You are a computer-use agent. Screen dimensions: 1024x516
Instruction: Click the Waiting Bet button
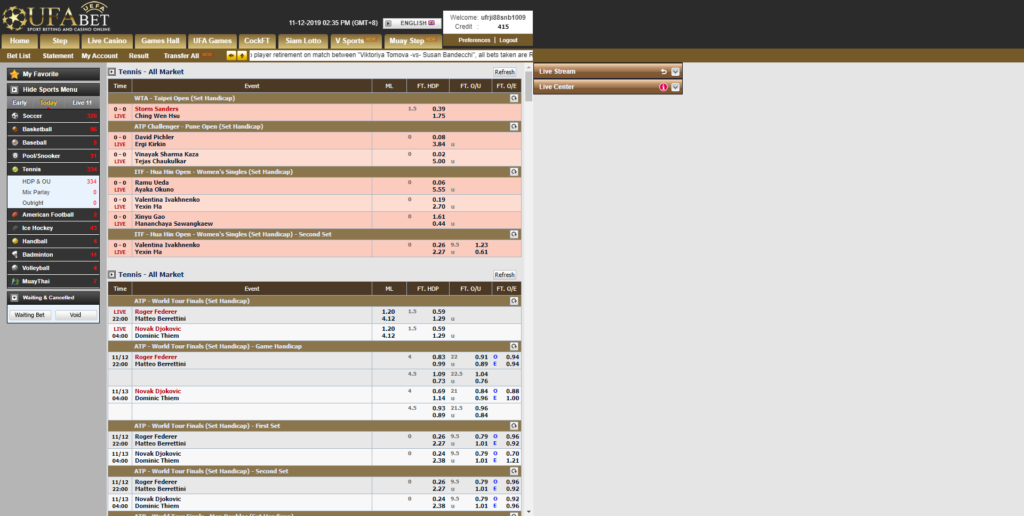click(x=30, y=315)
